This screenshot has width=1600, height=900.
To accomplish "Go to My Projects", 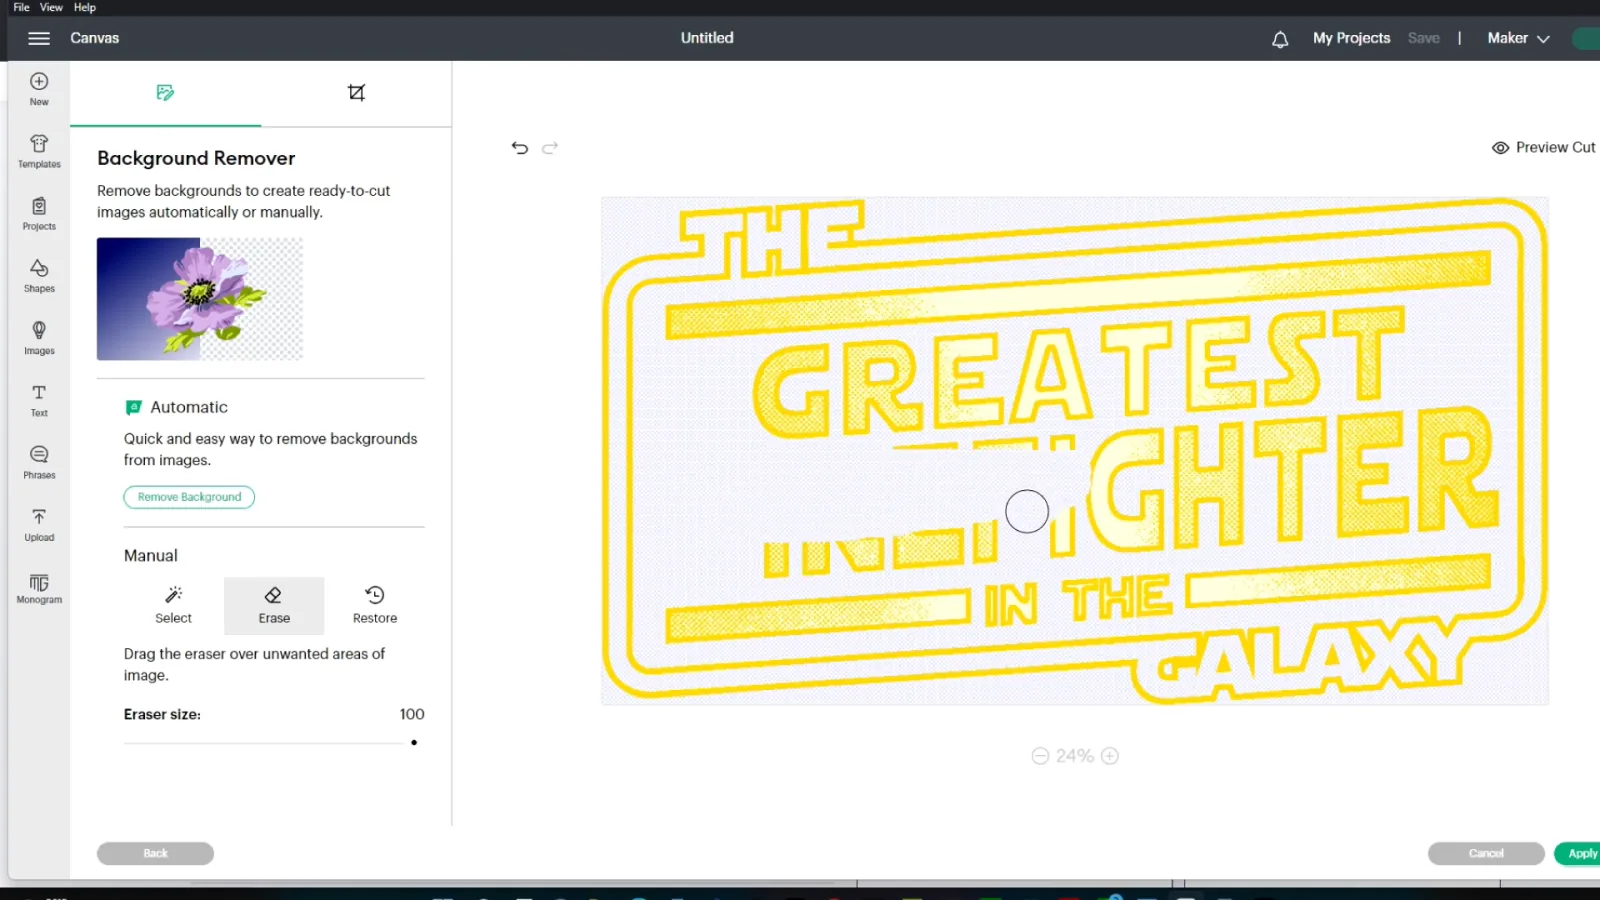I will [x=1351, y=38].
